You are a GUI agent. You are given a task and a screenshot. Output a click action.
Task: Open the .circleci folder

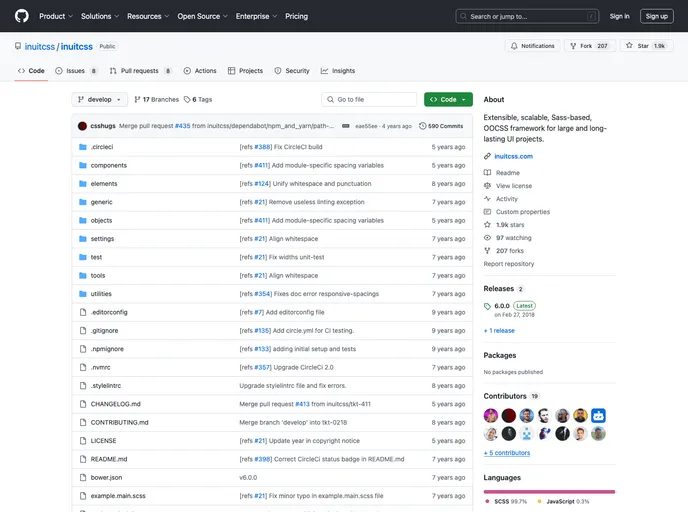101,147
